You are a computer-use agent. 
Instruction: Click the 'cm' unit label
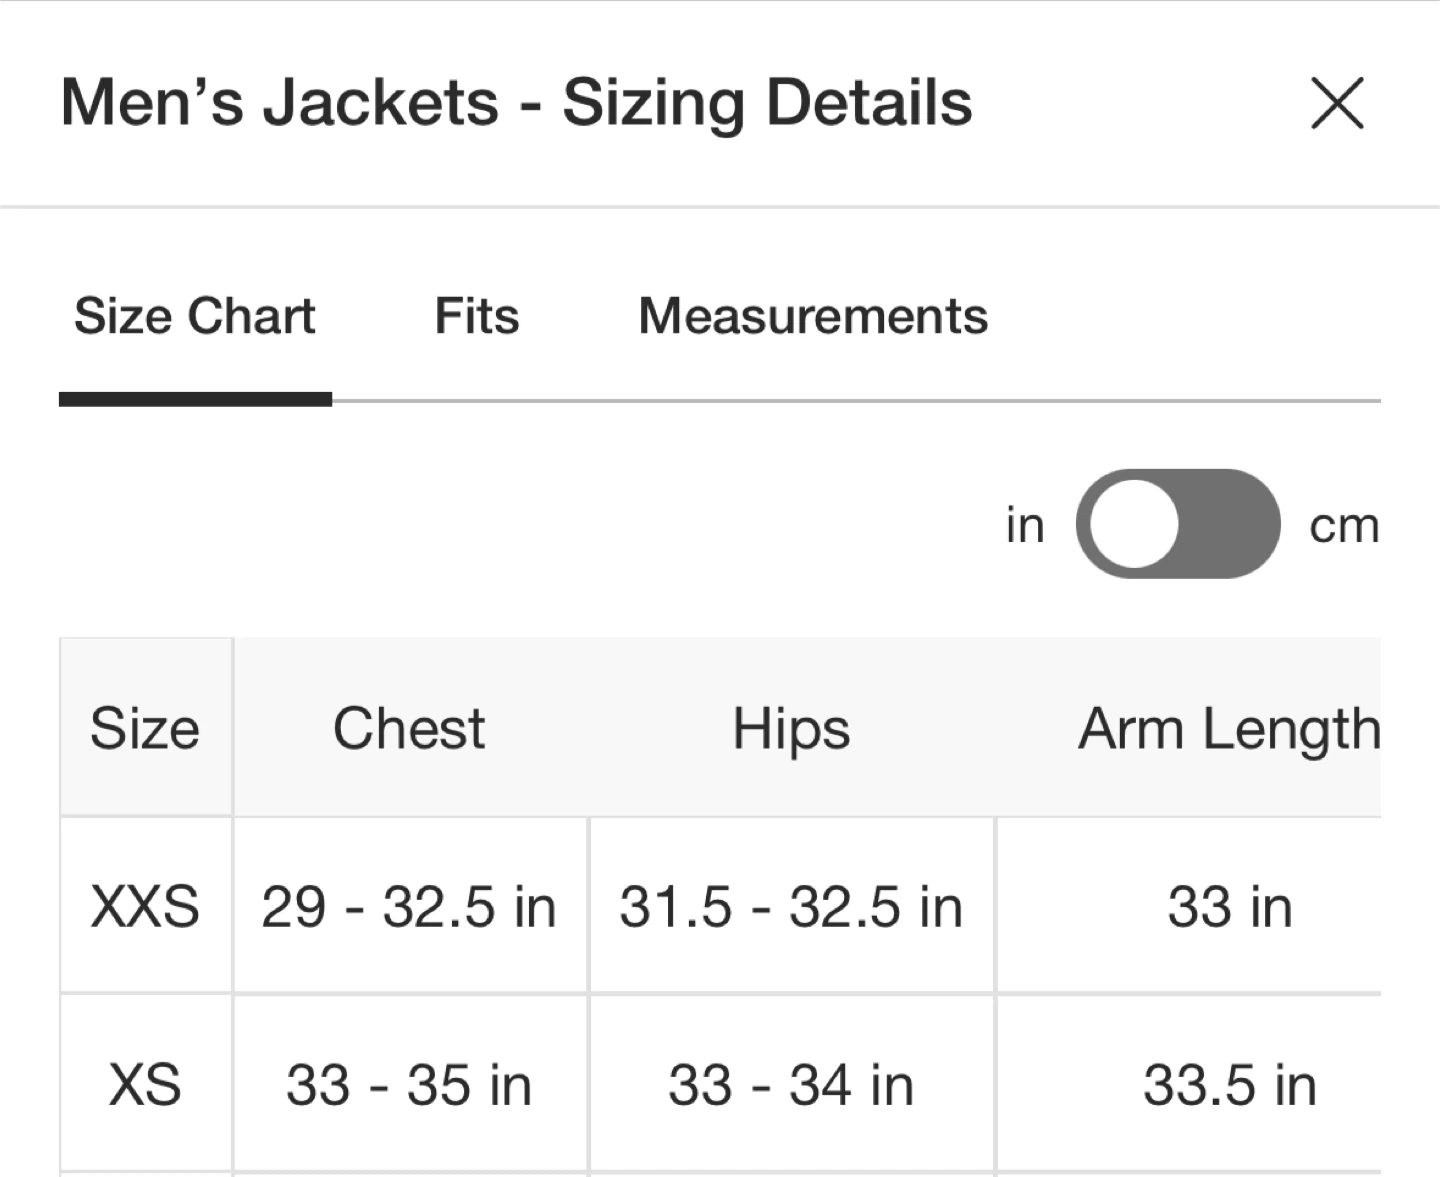click(1344, 525)
